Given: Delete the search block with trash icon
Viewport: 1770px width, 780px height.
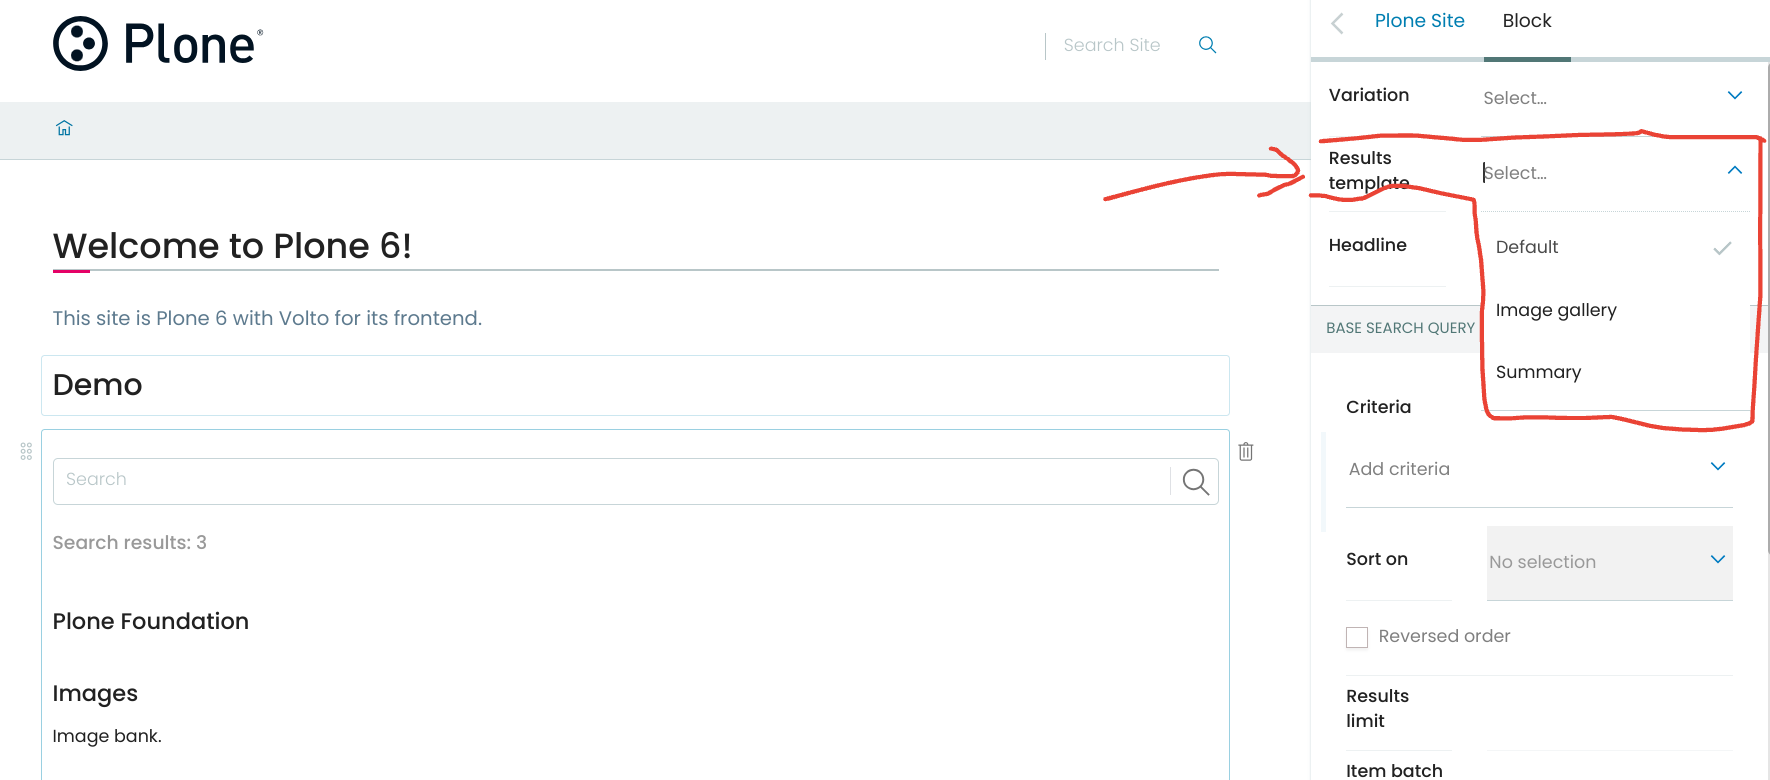Looking at the screenshot, I should click(x=1246, y=451).
